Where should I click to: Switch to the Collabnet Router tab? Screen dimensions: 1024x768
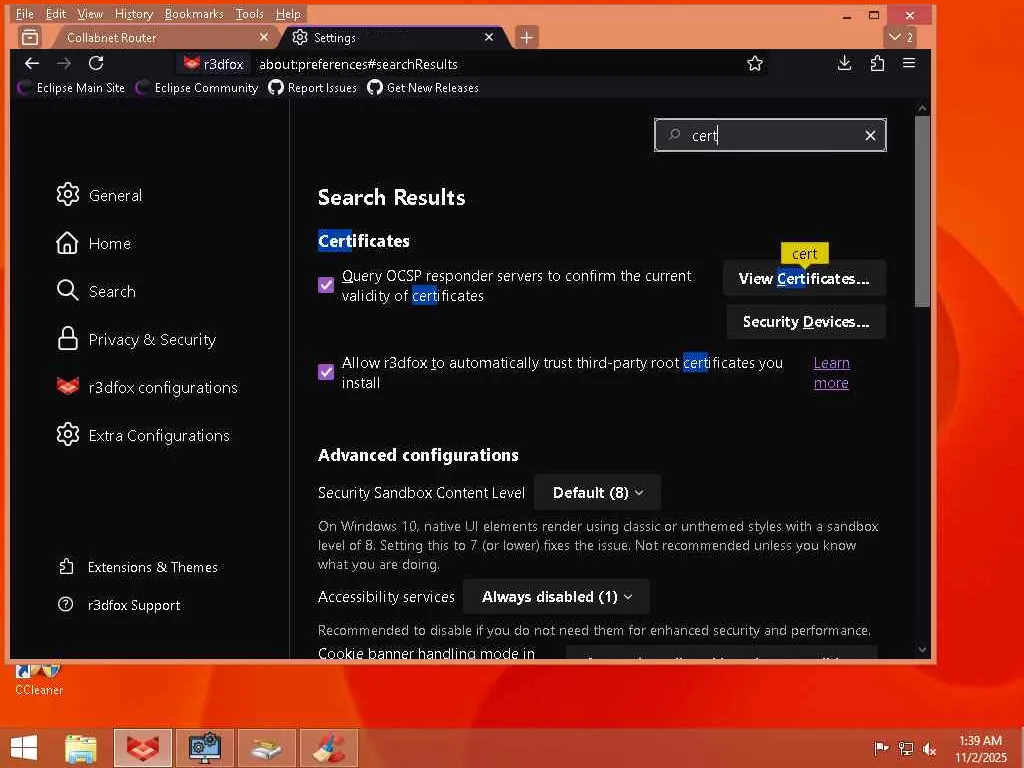point(163,37)
